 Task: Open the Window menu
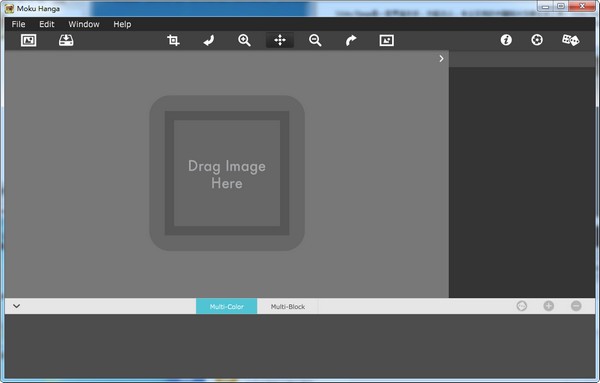coord(84,24)
